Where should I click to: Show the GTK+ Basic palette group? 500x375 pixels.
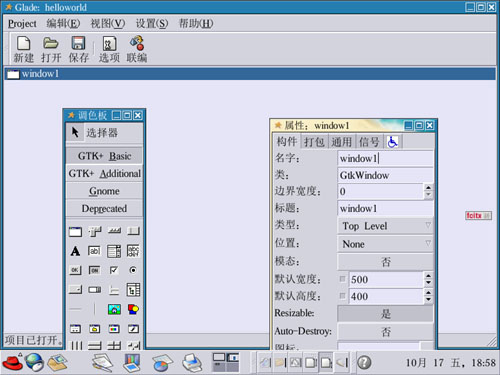[x=104, y=156]
